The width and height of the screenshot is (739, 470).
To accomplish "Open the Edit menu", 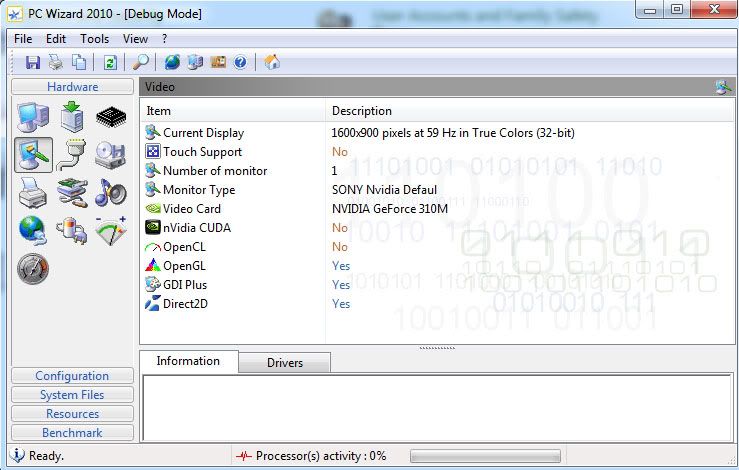I will pyautogui.click(x=56, y=39).
